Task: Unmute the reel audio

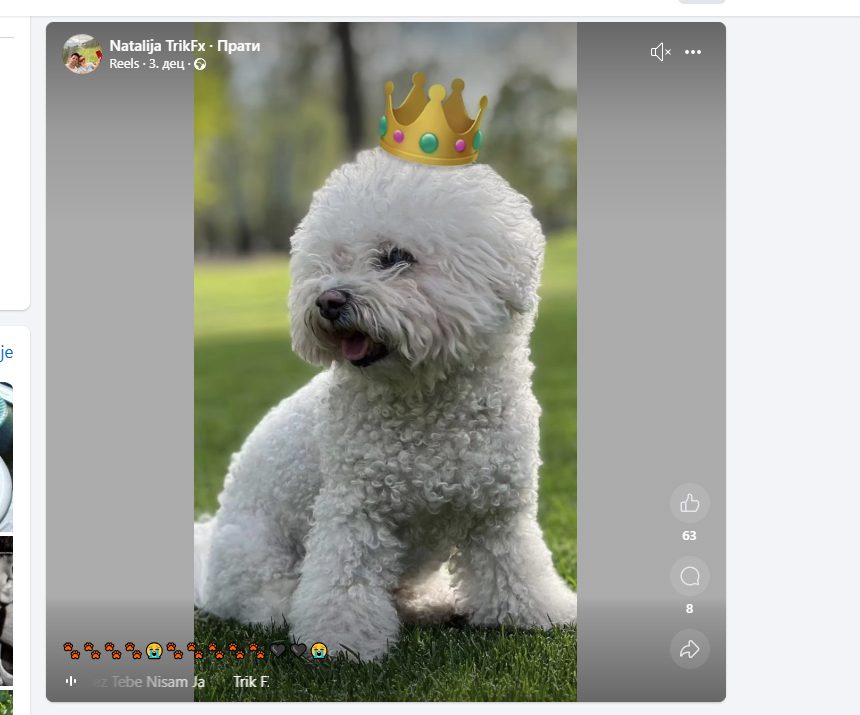Action: (x=660, y=52)
